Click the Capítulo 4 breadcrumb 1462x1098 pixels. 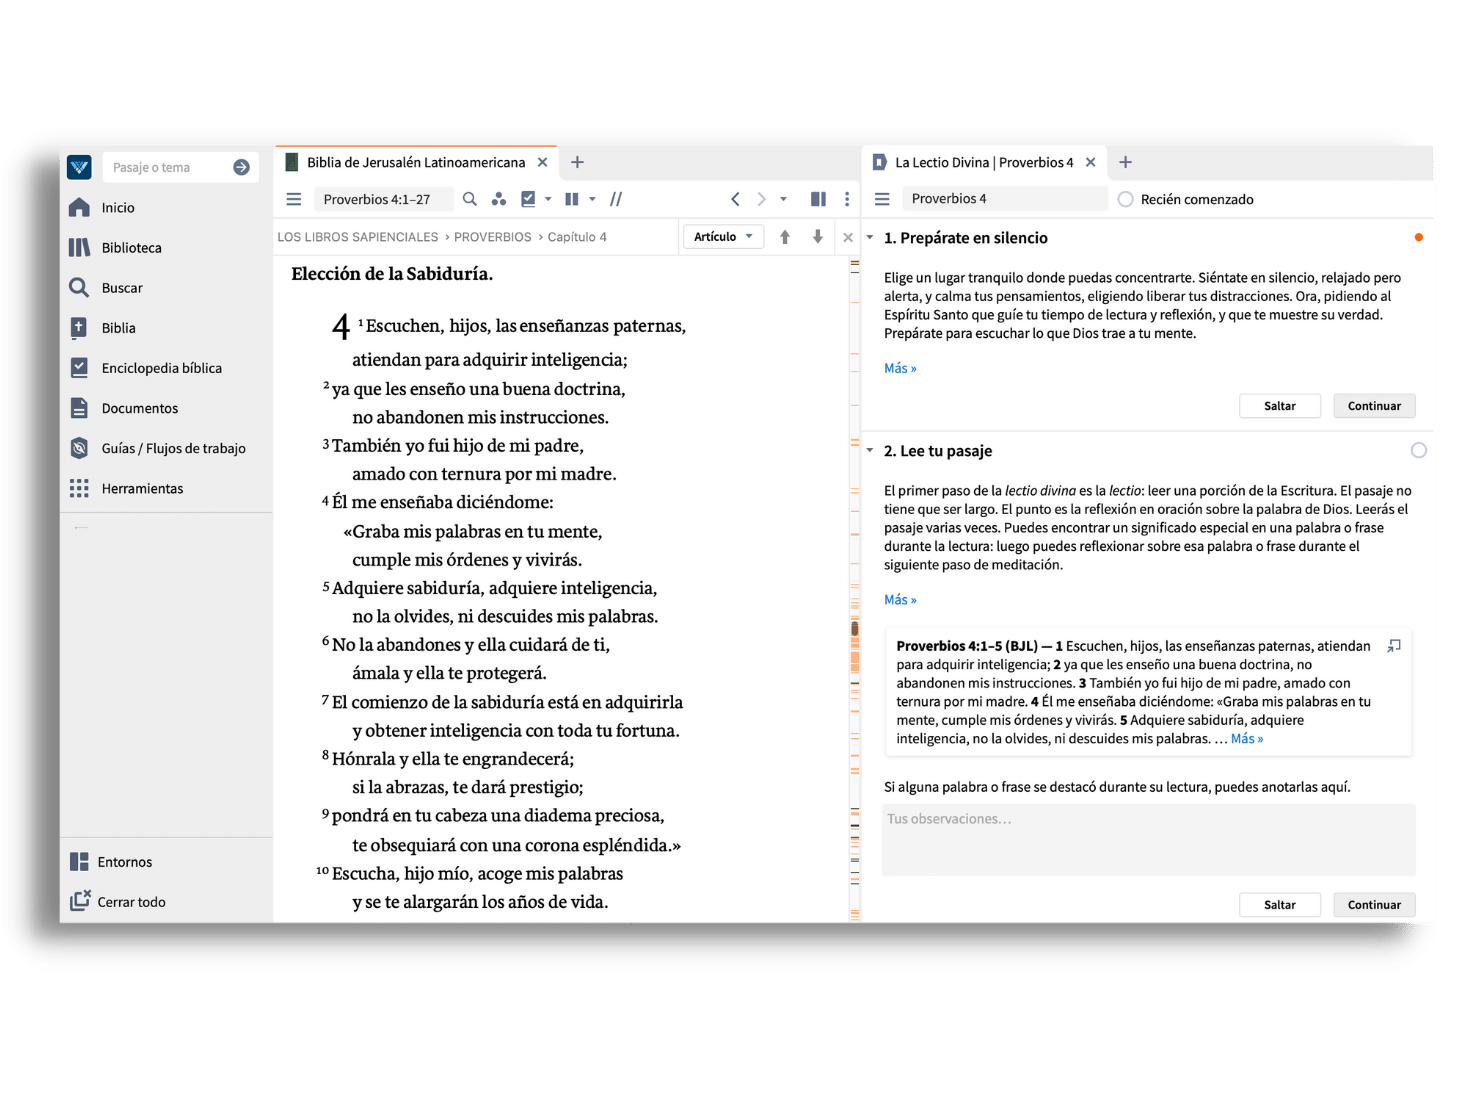577,237
